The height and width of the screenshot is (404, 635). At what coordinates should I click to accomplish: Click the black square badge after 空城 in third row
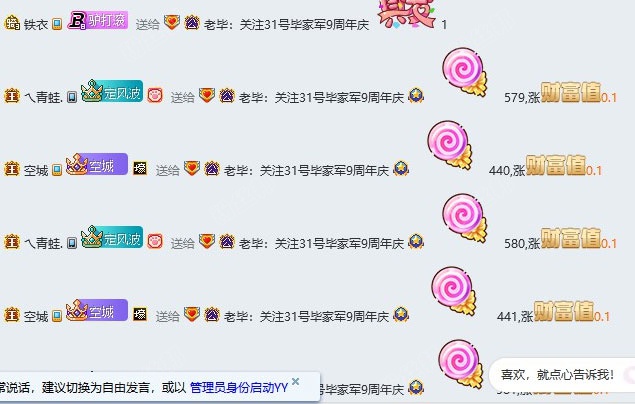click(140, 168)
